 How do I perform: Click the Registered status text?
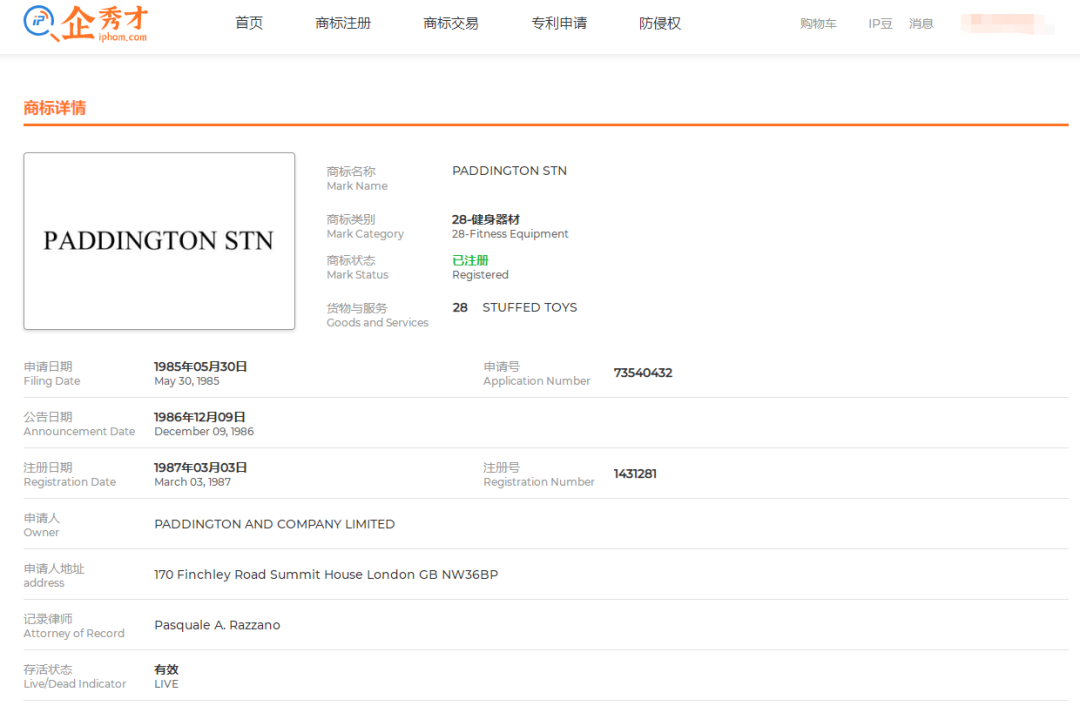[x=480, y=275]
